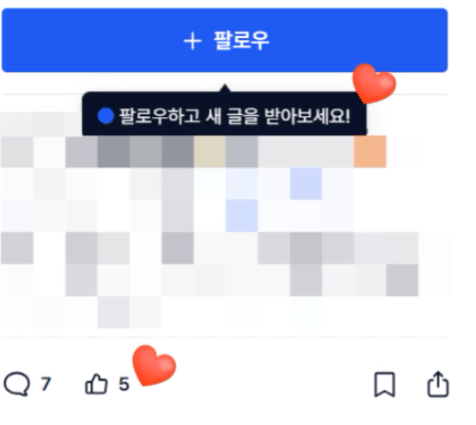Open the blurred post content area

tap(225, 220)
